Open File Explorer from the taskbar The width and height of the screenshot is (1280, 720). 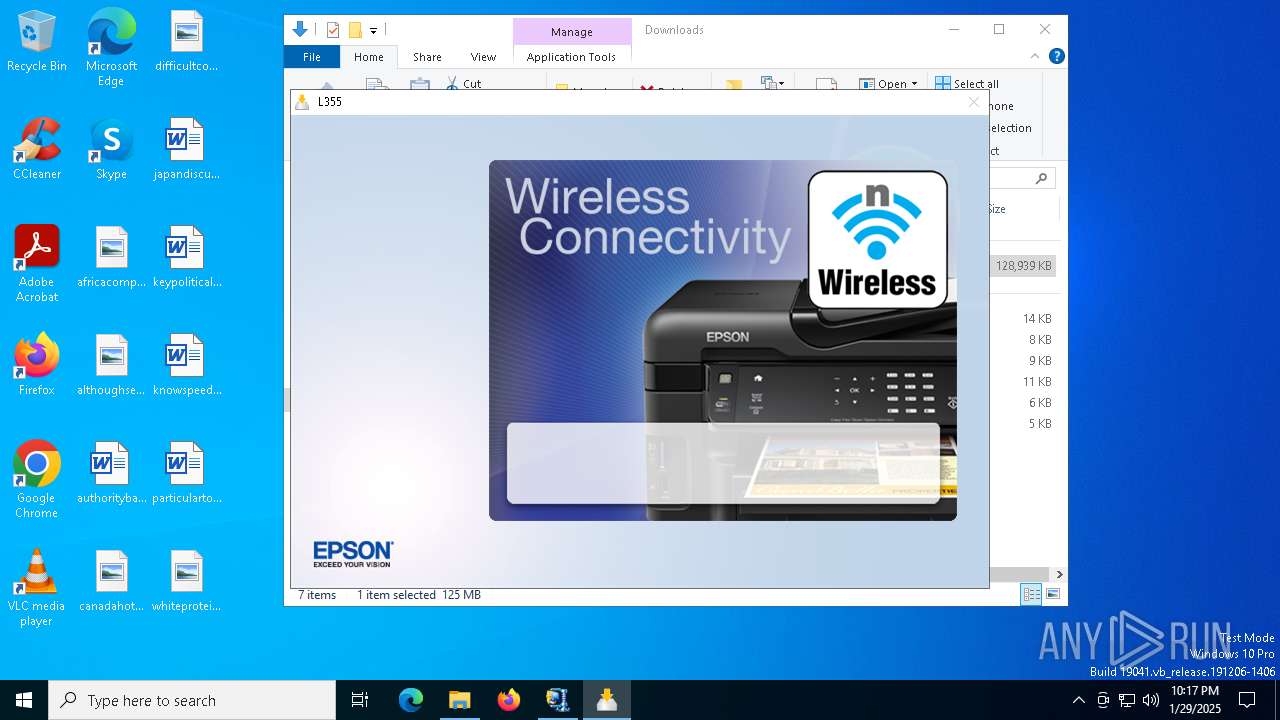tap(459, 700)
